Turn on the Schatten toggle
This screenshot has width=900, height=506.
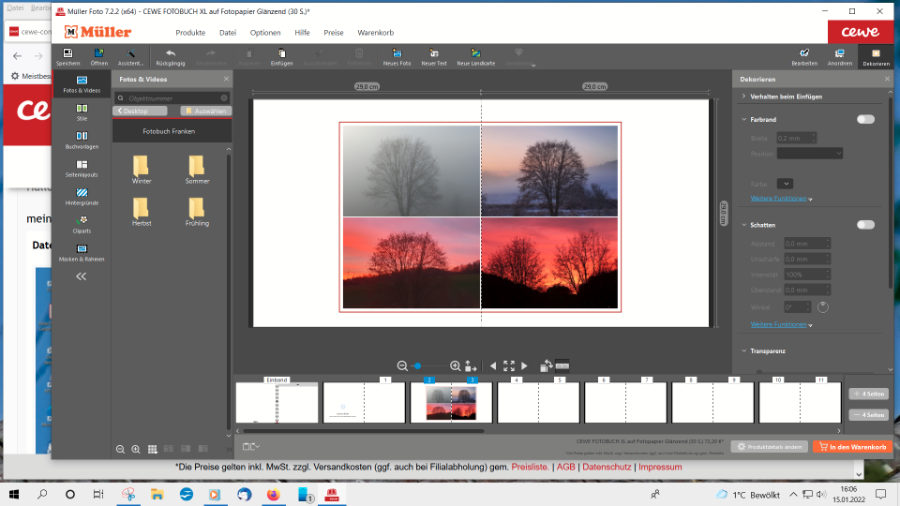click(x=865, y=225)
